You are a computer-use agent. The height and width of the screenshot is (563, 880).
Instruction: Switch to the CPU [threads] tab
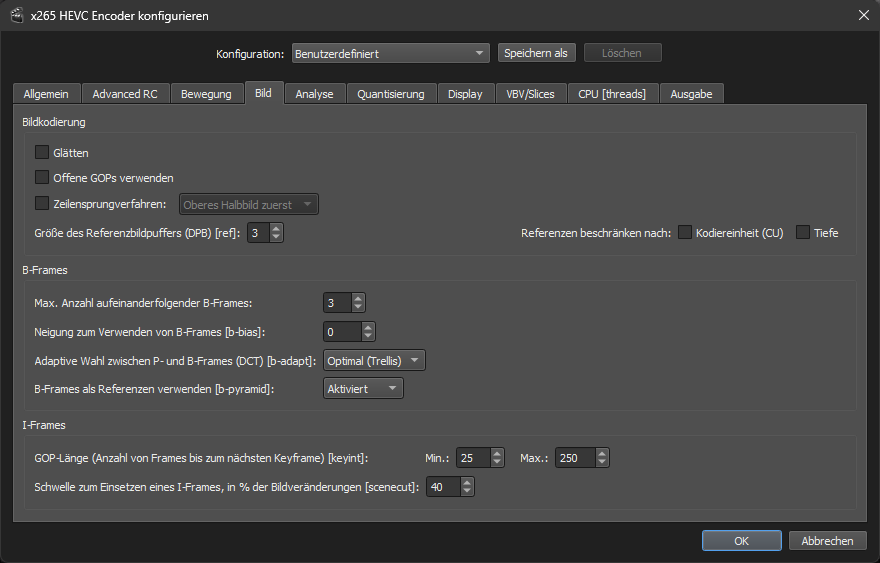[613, 94]
